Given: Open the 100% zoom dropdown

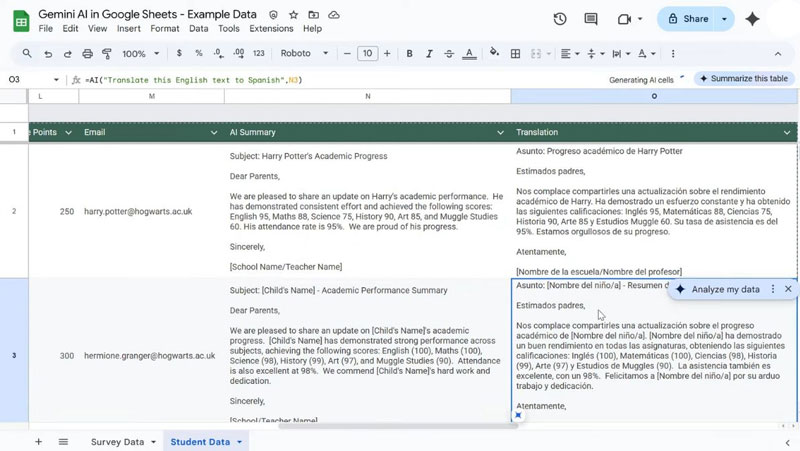Looking at the screenshot, I should click(x=140, y=54).
